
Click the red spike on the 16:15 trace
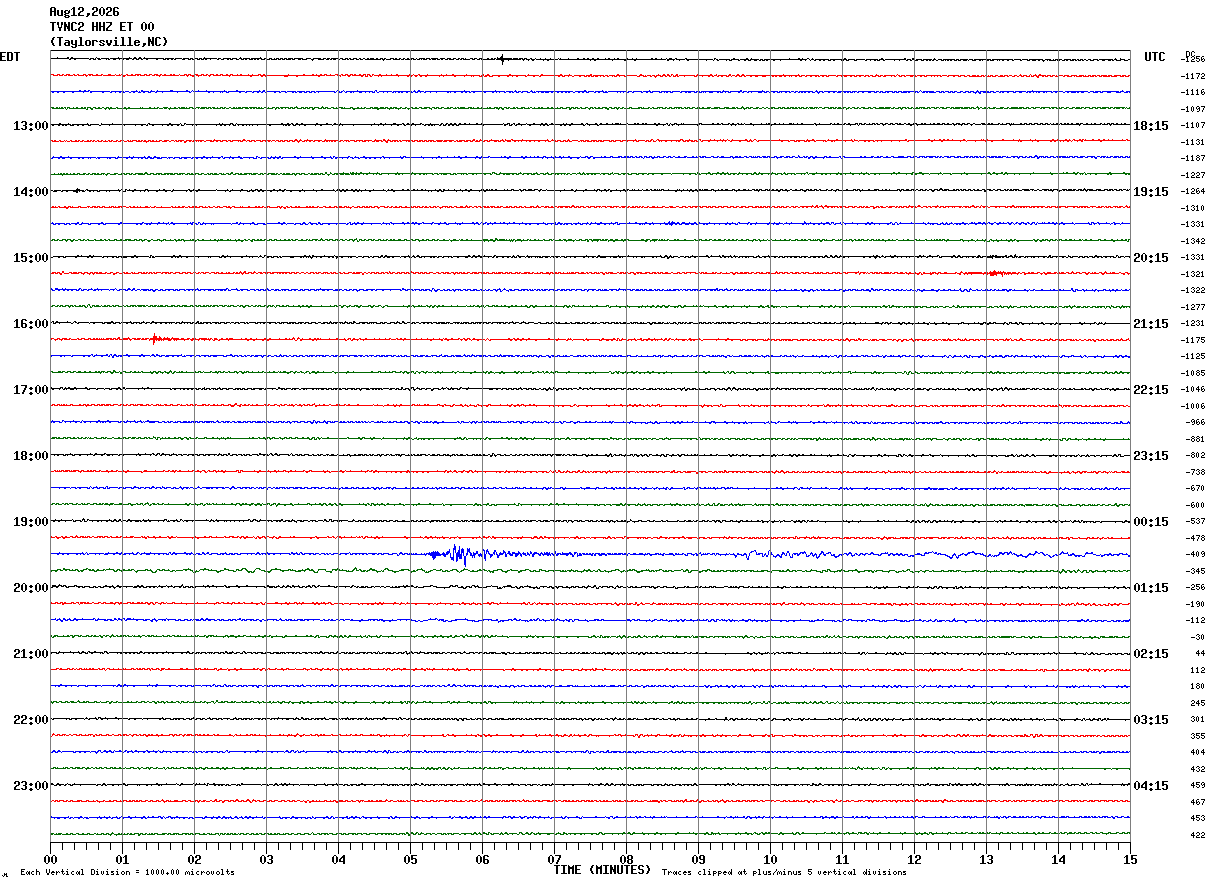click(155, 339)
